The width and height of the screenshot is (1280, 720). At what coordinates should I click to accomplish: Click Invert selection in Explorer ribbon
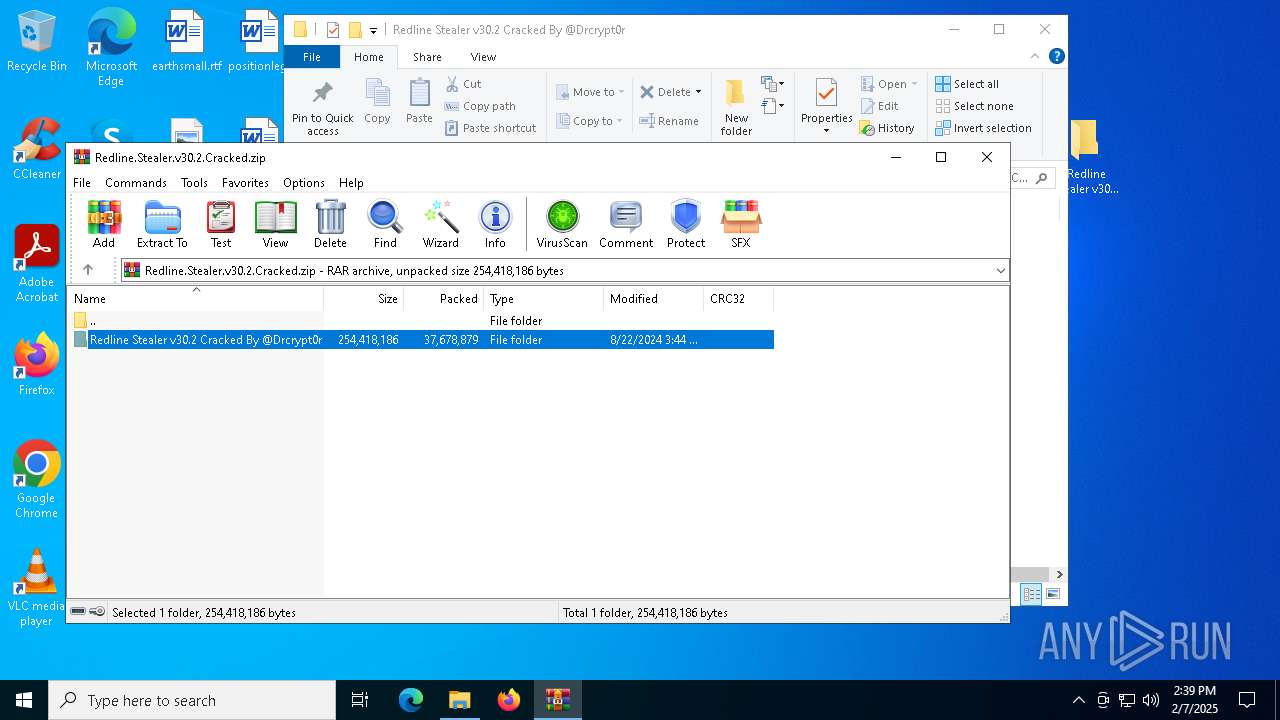pos(983,128)
